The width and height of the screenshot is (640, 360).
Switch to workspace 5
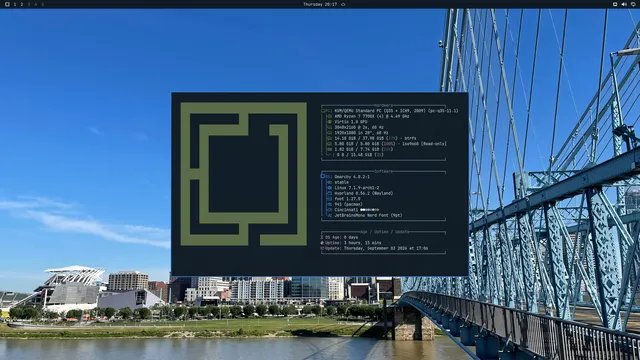click(x=42, y=4)
